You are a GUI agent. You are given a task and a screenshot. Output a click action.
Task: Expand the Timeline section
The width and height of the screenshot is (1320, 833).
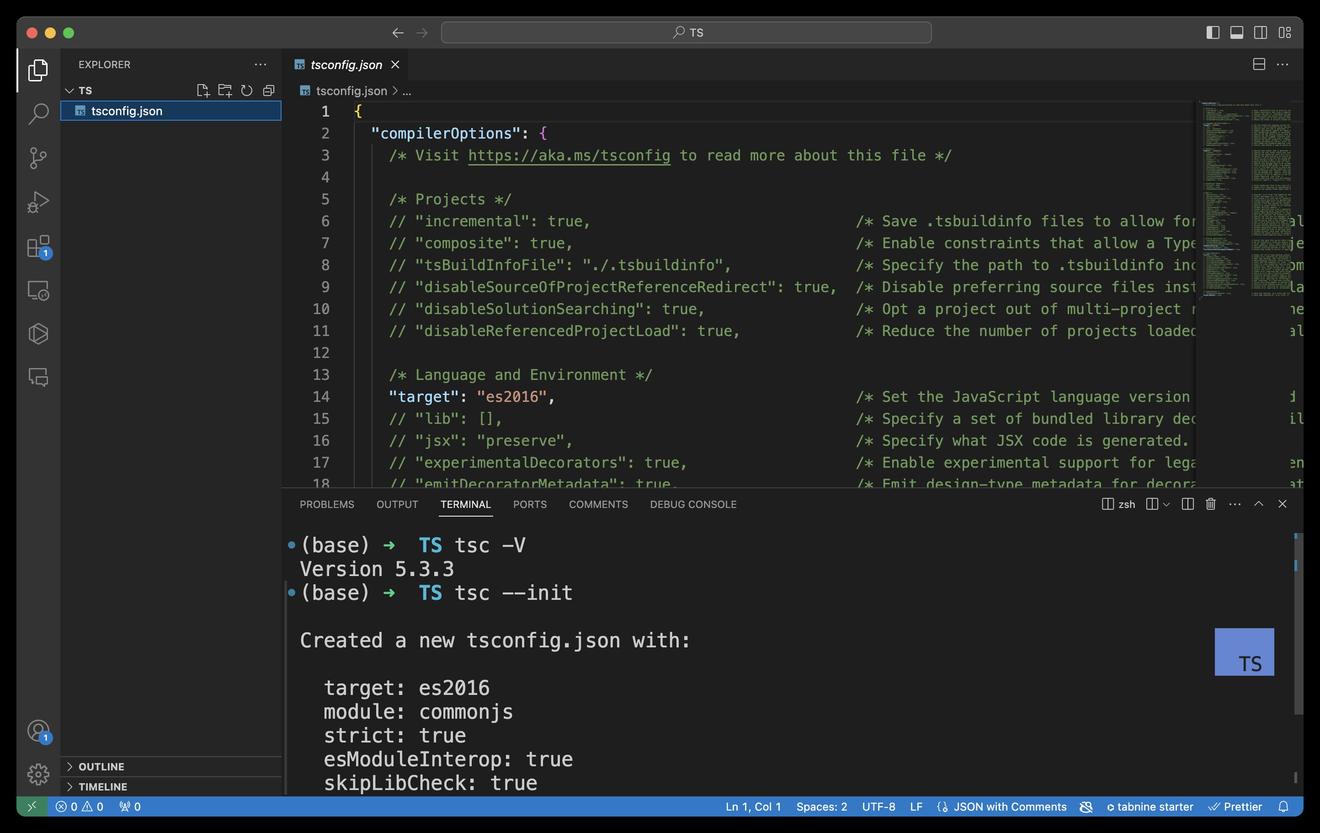click(x=102, y=787)
